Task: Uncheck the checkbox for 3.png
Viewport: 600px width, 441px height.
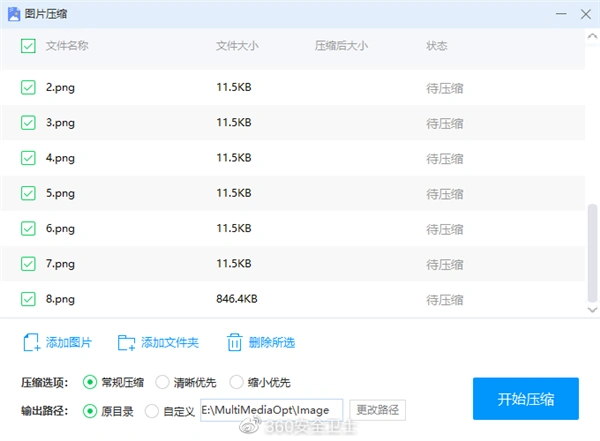Action: click(x=28, y=122)
